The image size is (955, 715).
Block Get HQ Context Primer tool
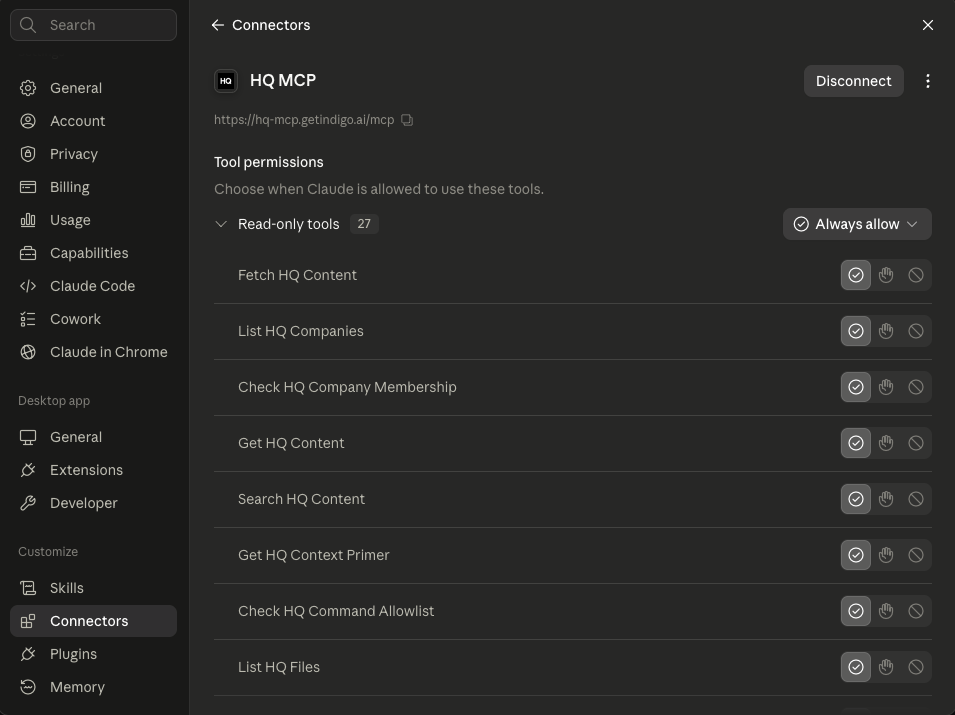tap(916, 555)
